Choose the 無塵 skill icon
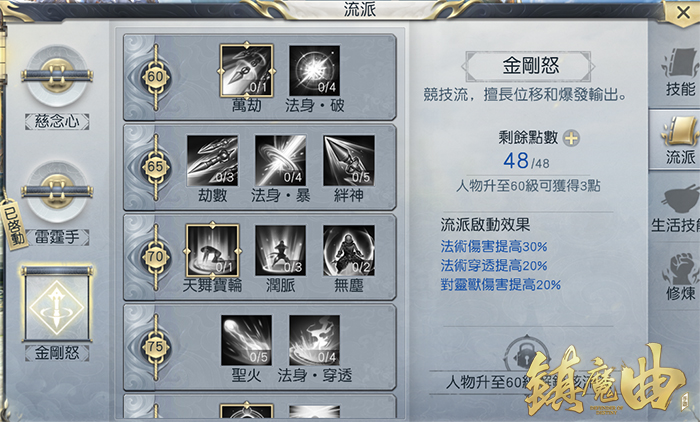 coord(349,250)
